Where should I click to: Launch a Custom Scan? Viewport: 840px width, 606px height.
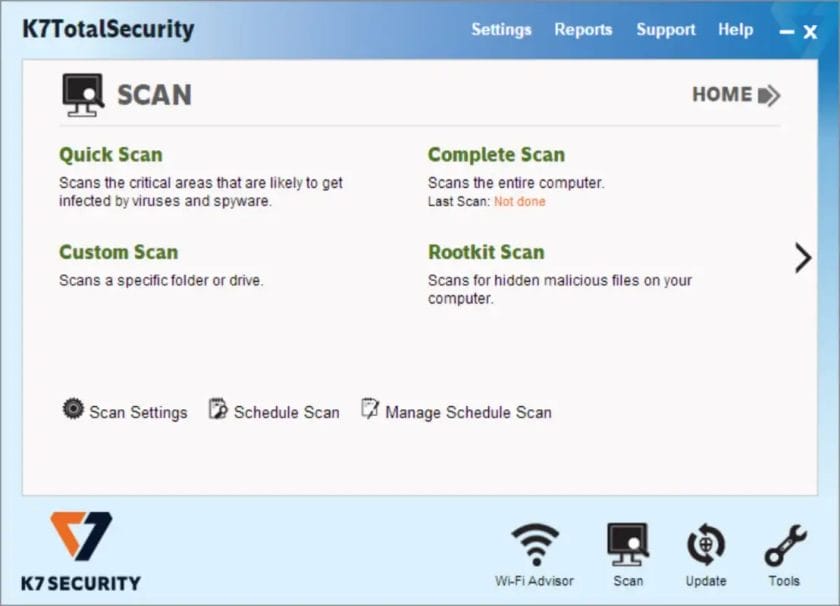pyautogui.click(x=117, y=252)
